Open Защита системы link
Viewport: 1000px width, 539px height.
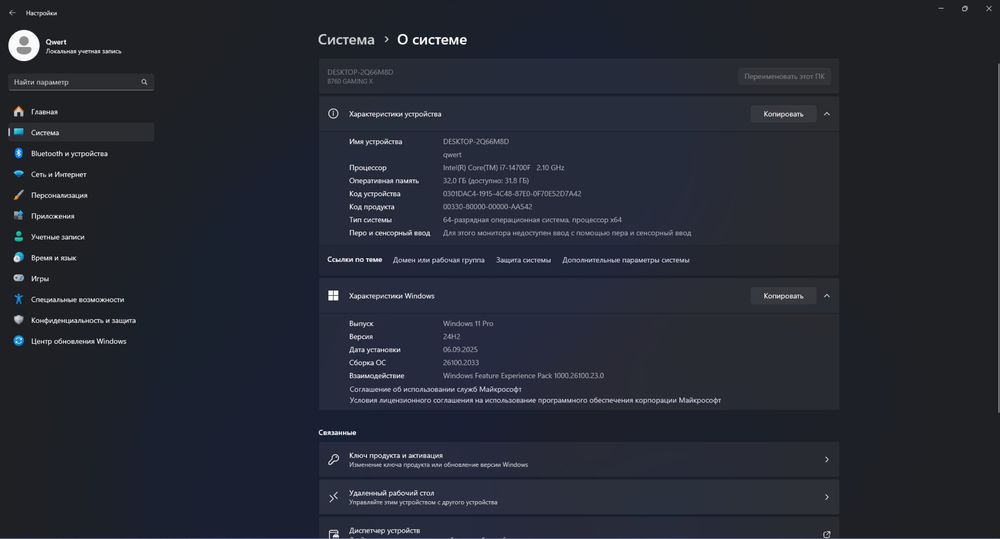524,260
